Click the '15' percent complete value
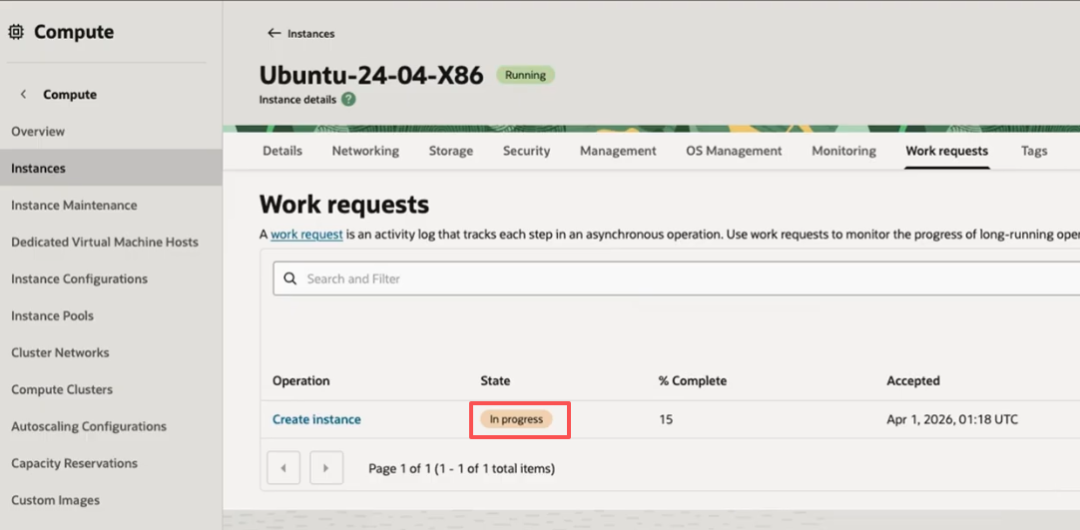The image size is (1080, 530). tap(666, 419)
